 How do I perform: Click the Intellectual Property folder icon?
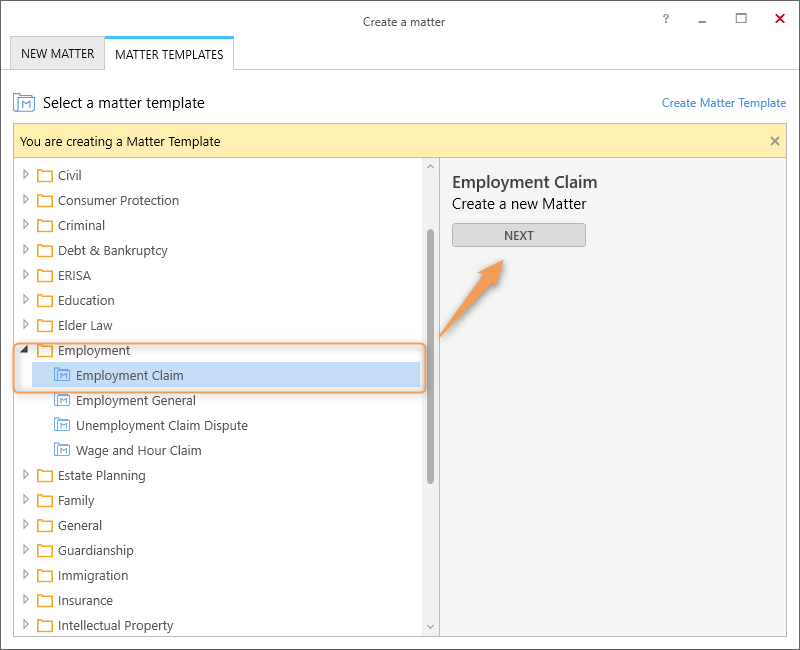pyautogui.click(x=45, y=626)
